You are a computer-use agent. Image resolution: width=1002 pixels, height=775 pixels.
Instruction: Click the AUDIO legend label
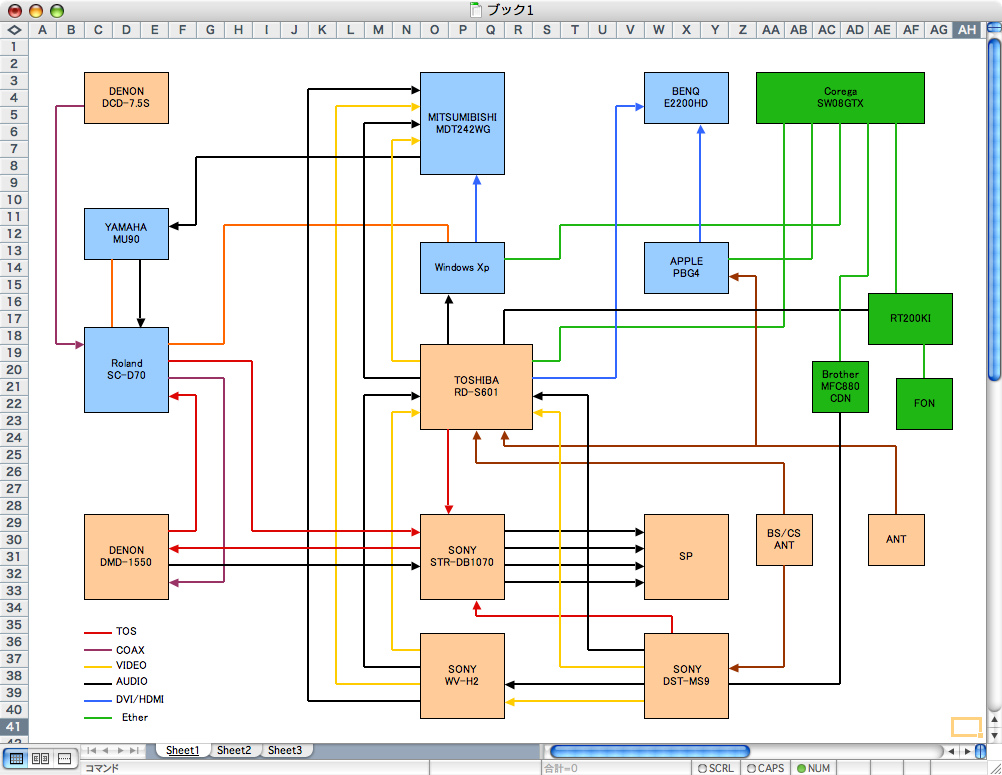132,682
